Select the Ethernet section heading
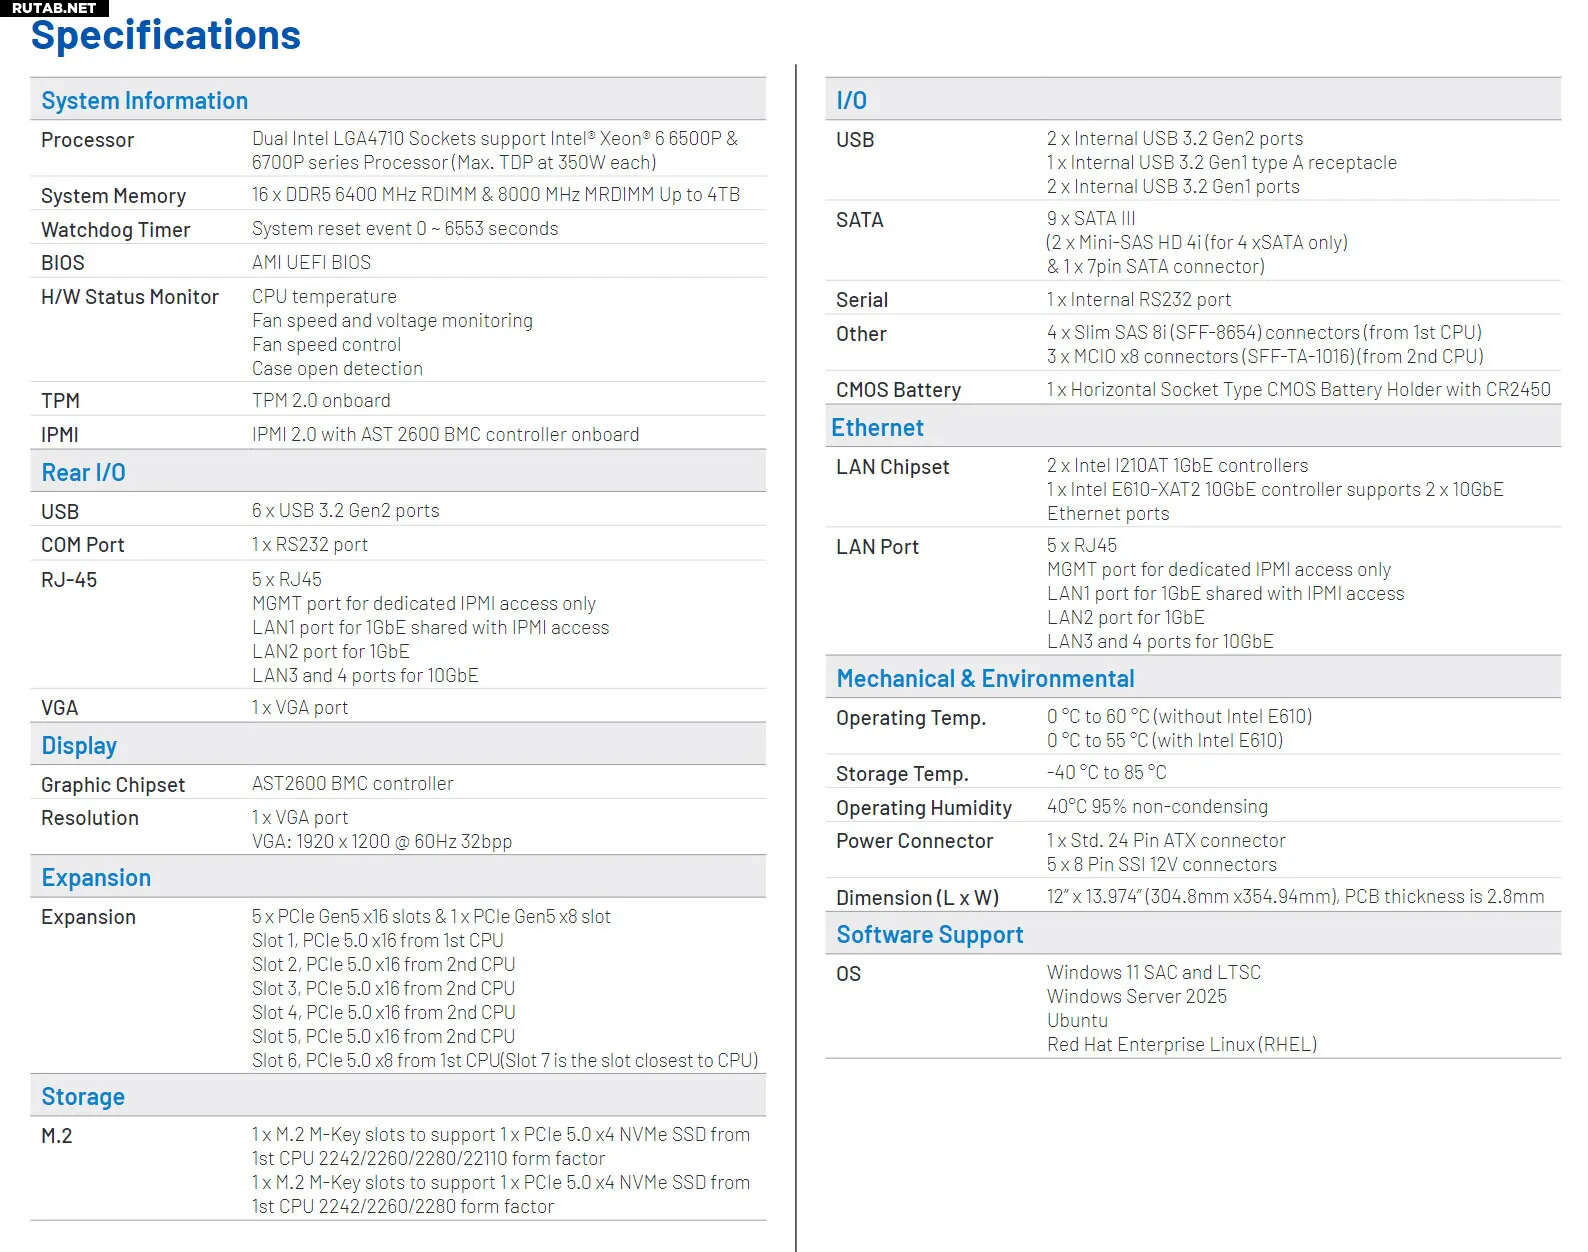 pos(877,428)
